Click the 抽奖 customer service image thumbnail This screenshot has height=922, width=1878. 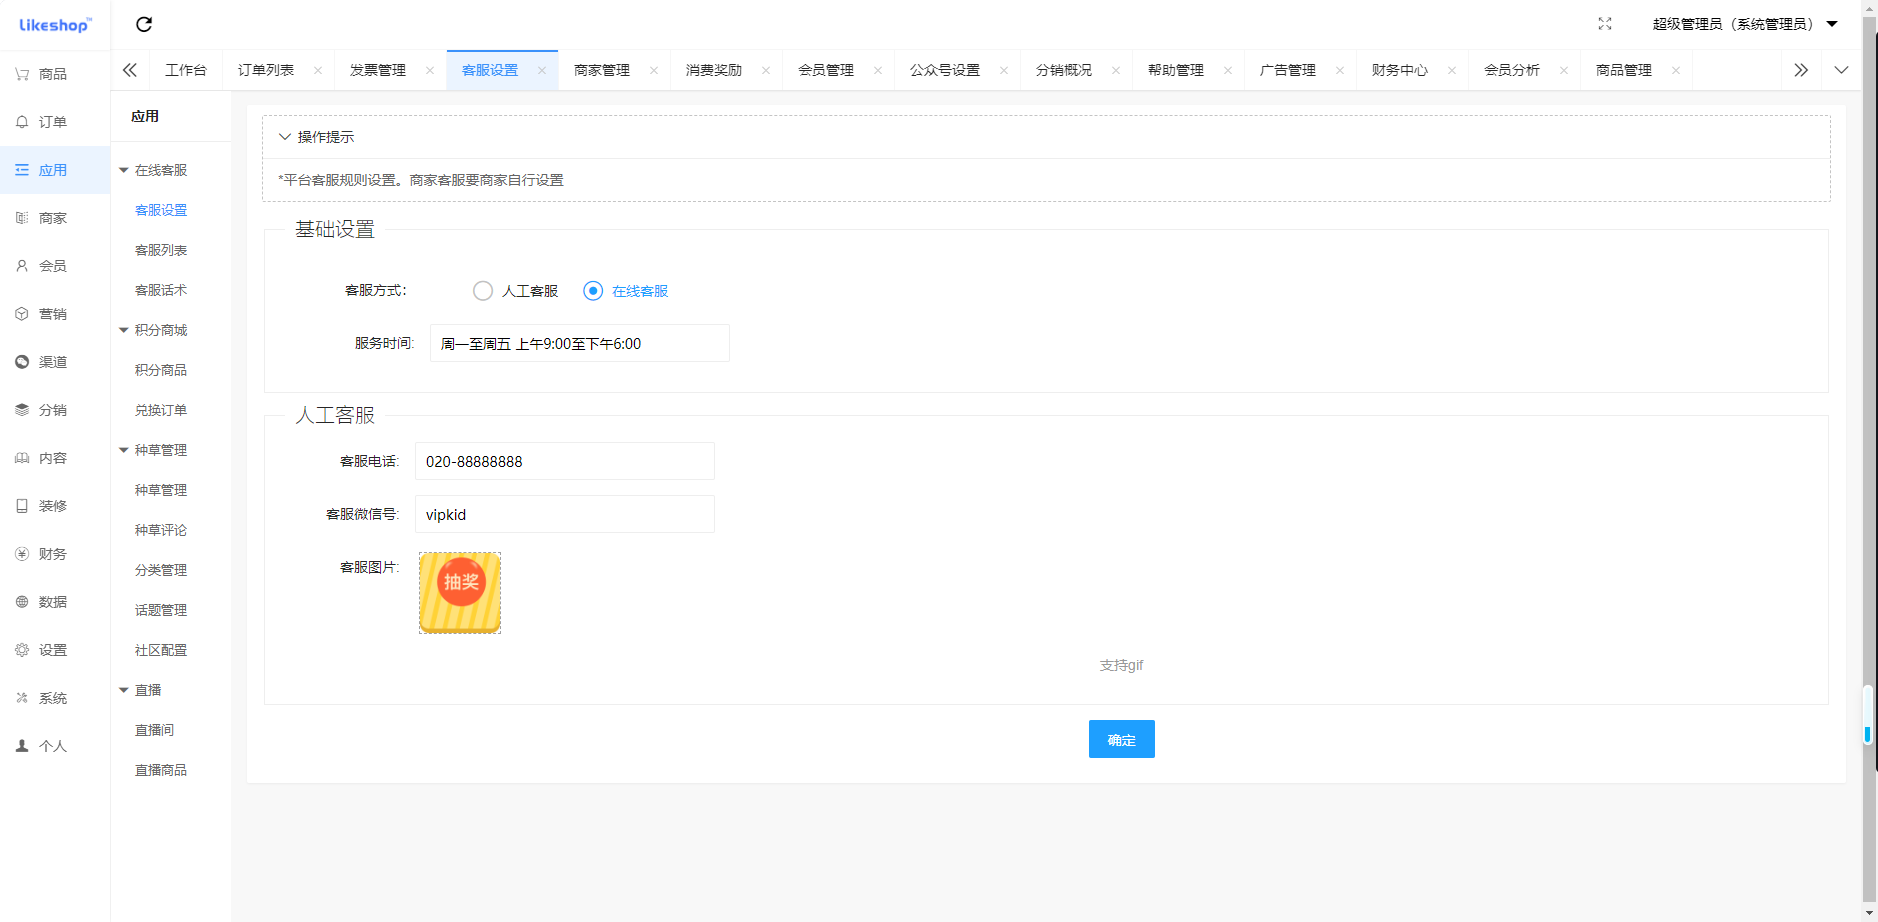(460, 593)
